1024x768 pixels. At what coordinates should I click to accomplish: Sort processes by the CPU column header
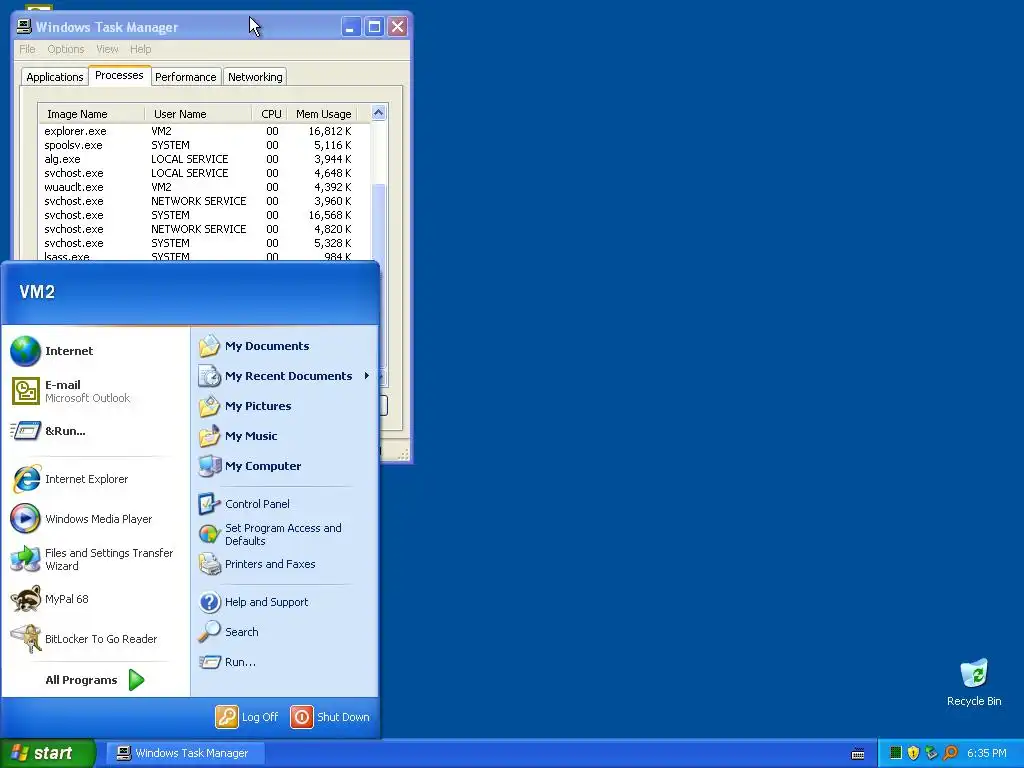(x=270, y=114)
